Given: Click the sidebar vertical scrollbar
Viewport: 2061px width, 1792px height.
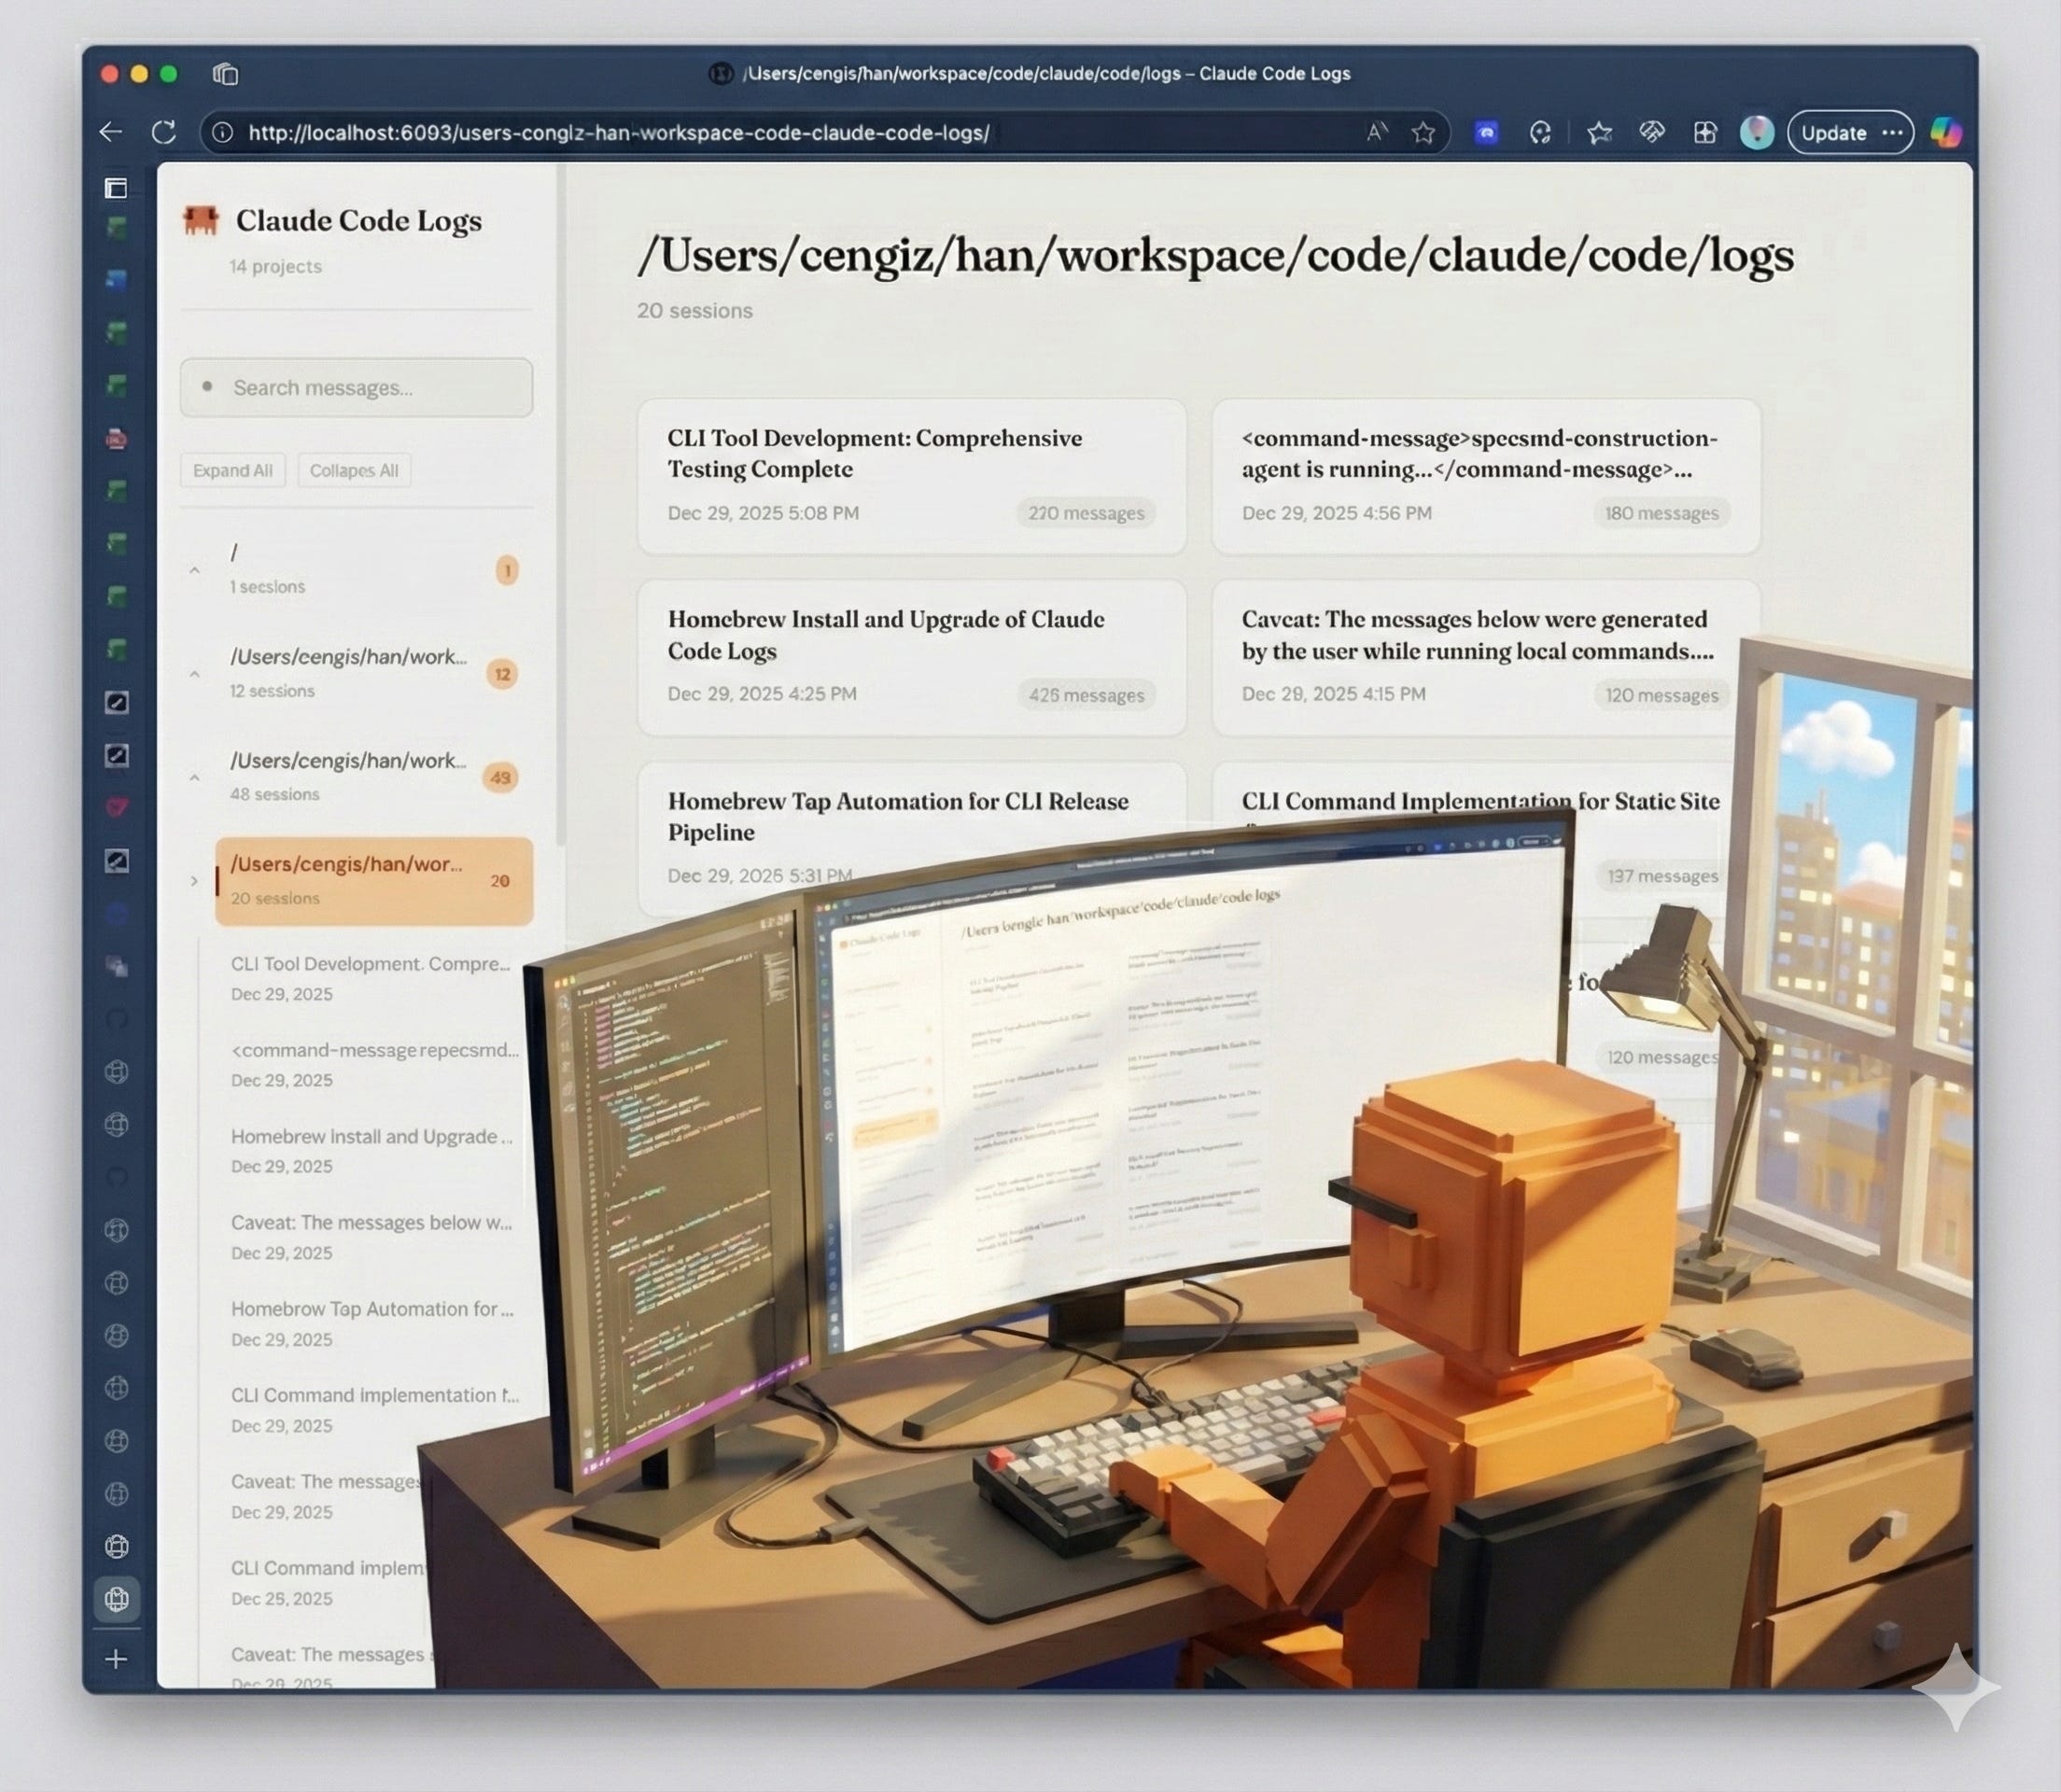Looking at the screenshot, I should coord(561,500).
